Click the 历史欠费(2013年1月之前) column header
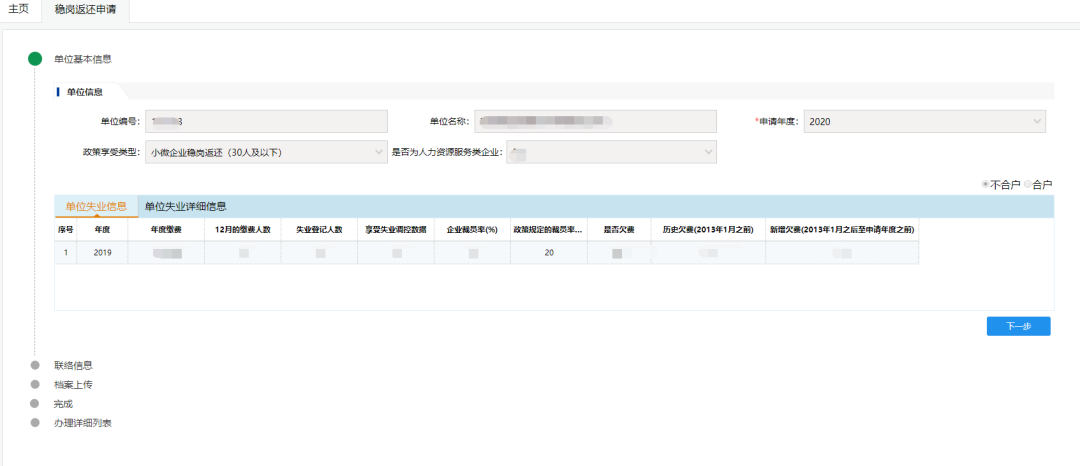Viewport: 1080px width, 466px height. point(708,230)
